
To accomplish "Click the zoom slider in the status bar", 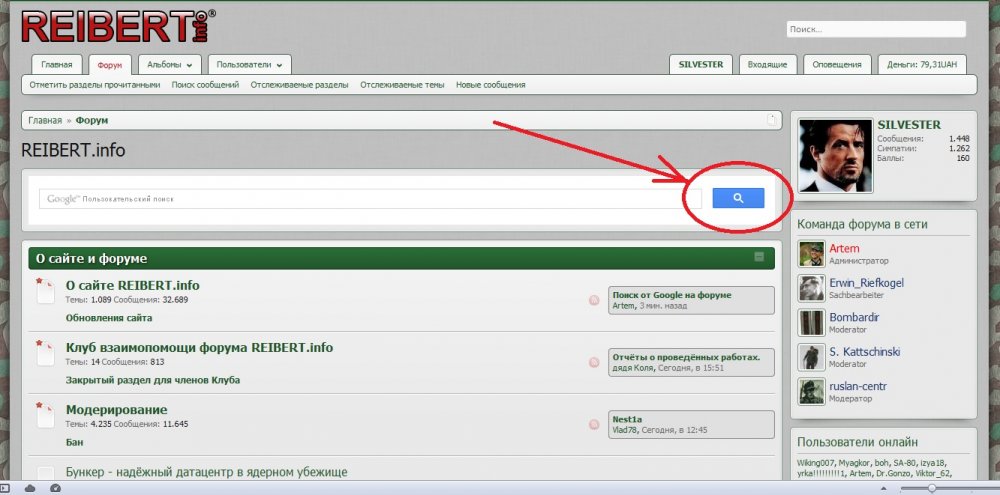I will (x=932, y=488).
